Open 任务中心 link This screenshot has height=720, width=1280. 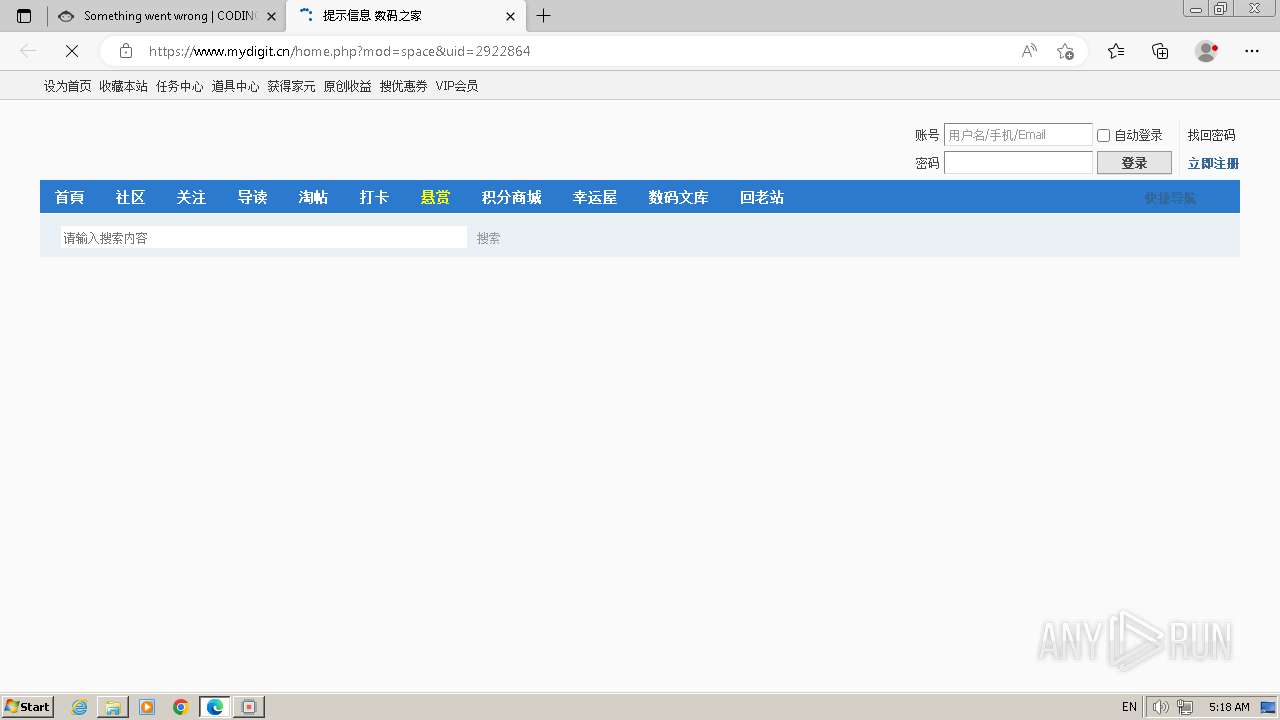[179, 87]
